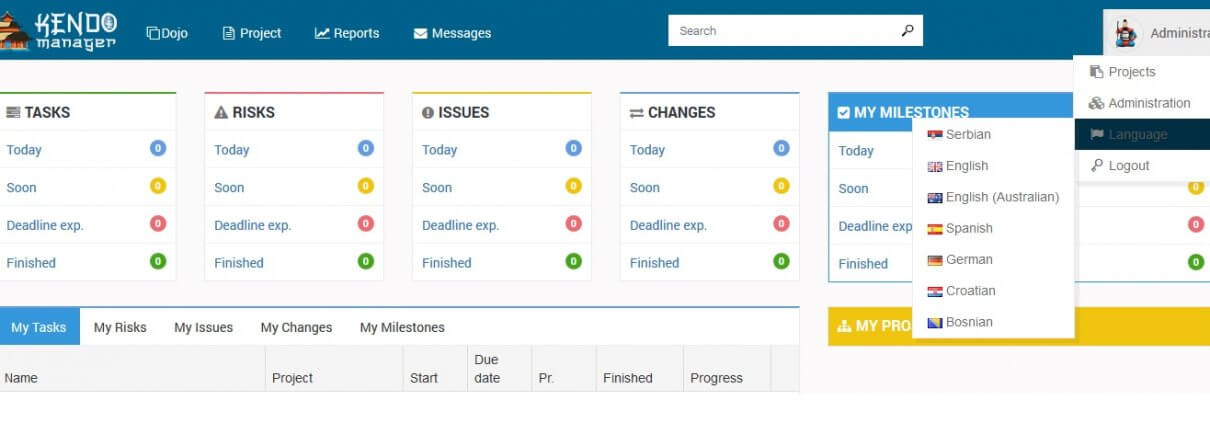The height and width of the screenshot is (423, 1210).
Task: Click the Spanish flag icon
Action: tap(935, 229)
